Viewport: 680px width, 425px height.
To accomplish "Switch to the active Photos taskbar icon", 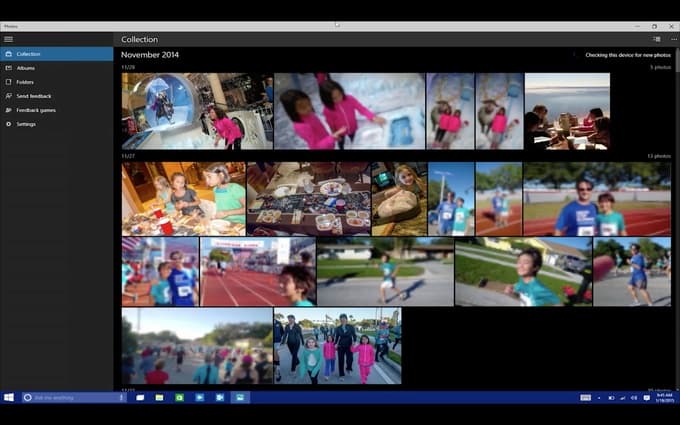I will [x=240, y=397].
